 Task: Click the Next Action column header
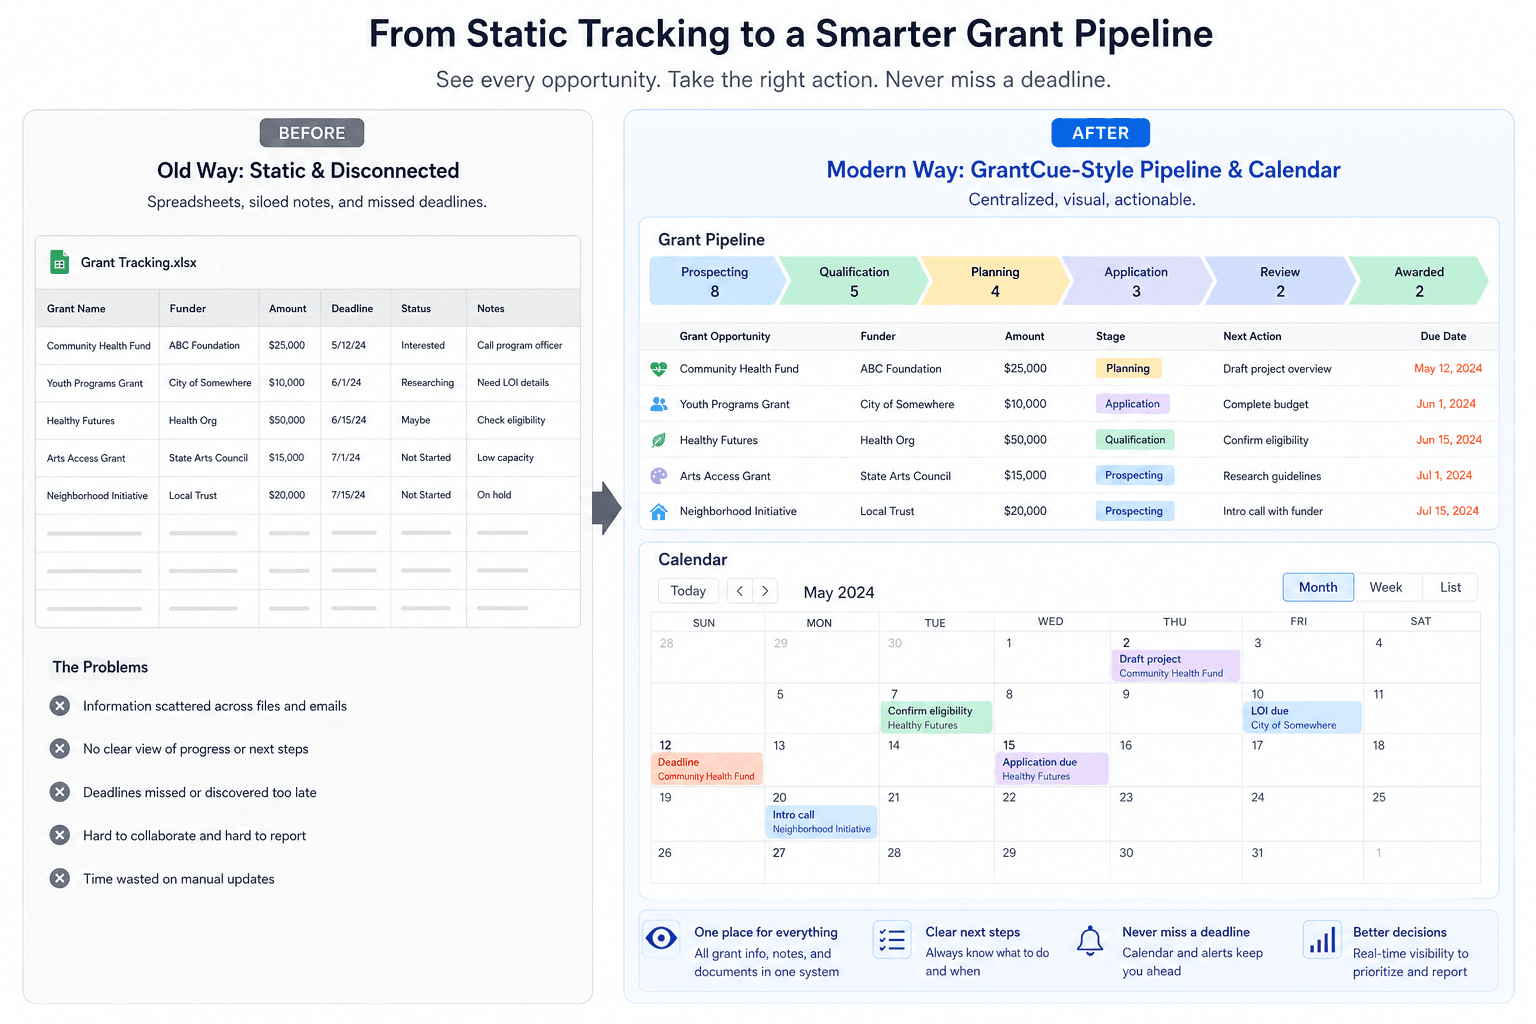(1252, 336)
